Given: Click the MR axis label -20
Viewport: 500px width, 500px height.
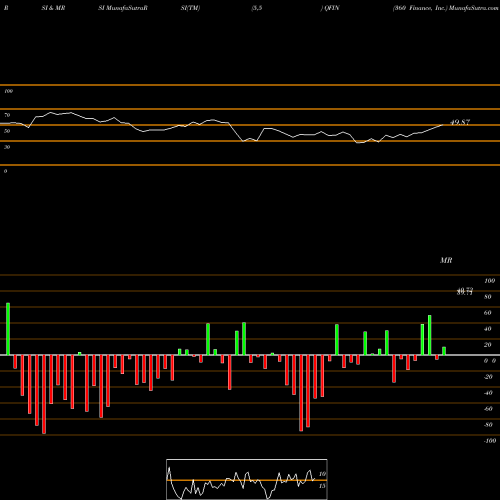Looking at the screenshot, I should pyautogui.click(x=488, y=377).
